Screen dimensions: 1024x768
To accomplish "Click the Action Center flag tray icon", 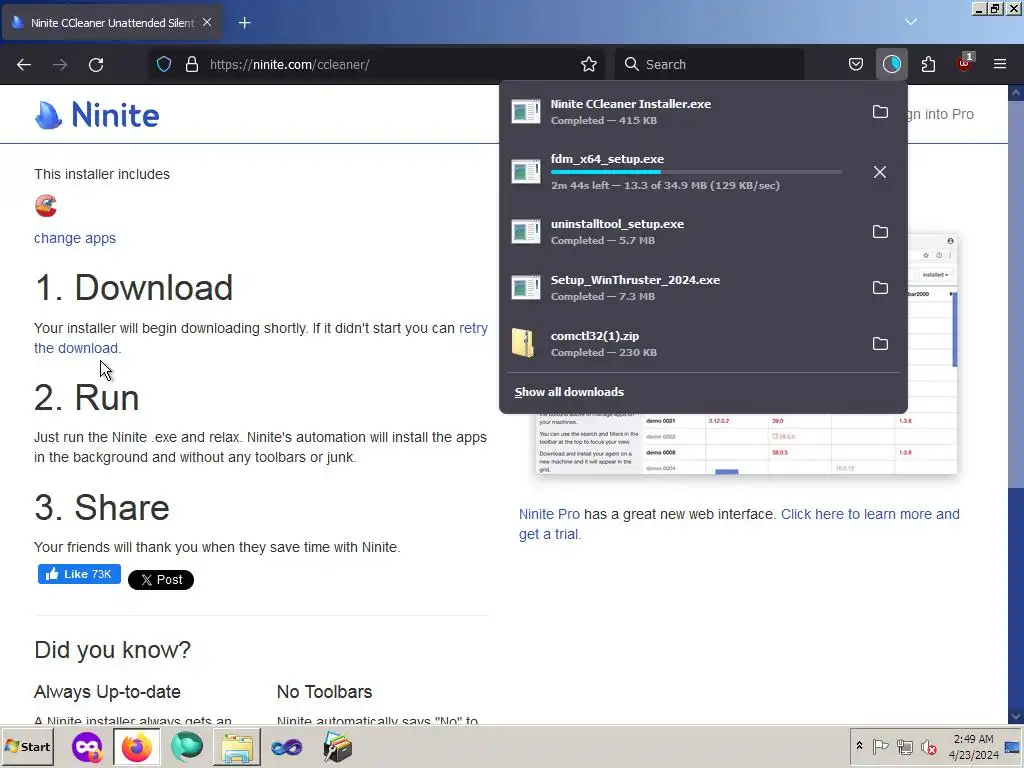I will [880, 746].
